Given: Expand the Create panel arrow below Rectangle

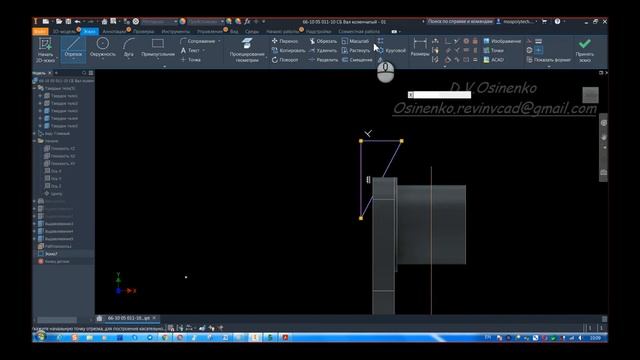Looking at the screenshot, I should click(164, 66).
